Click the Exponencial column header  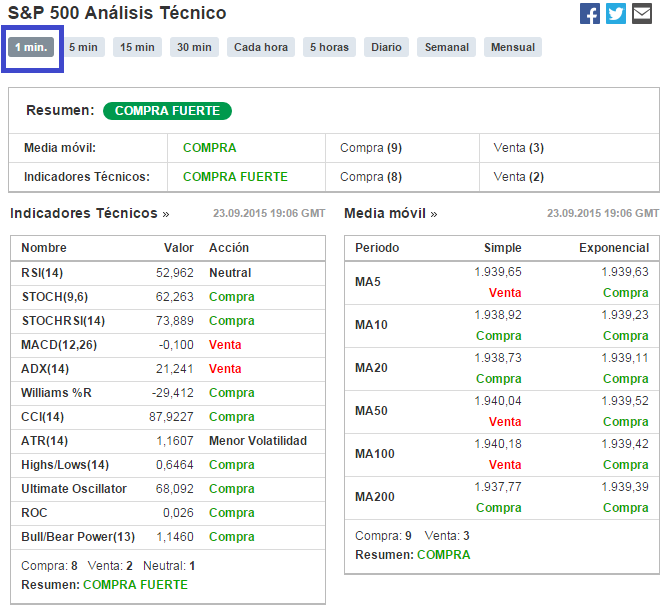point(614,248)
